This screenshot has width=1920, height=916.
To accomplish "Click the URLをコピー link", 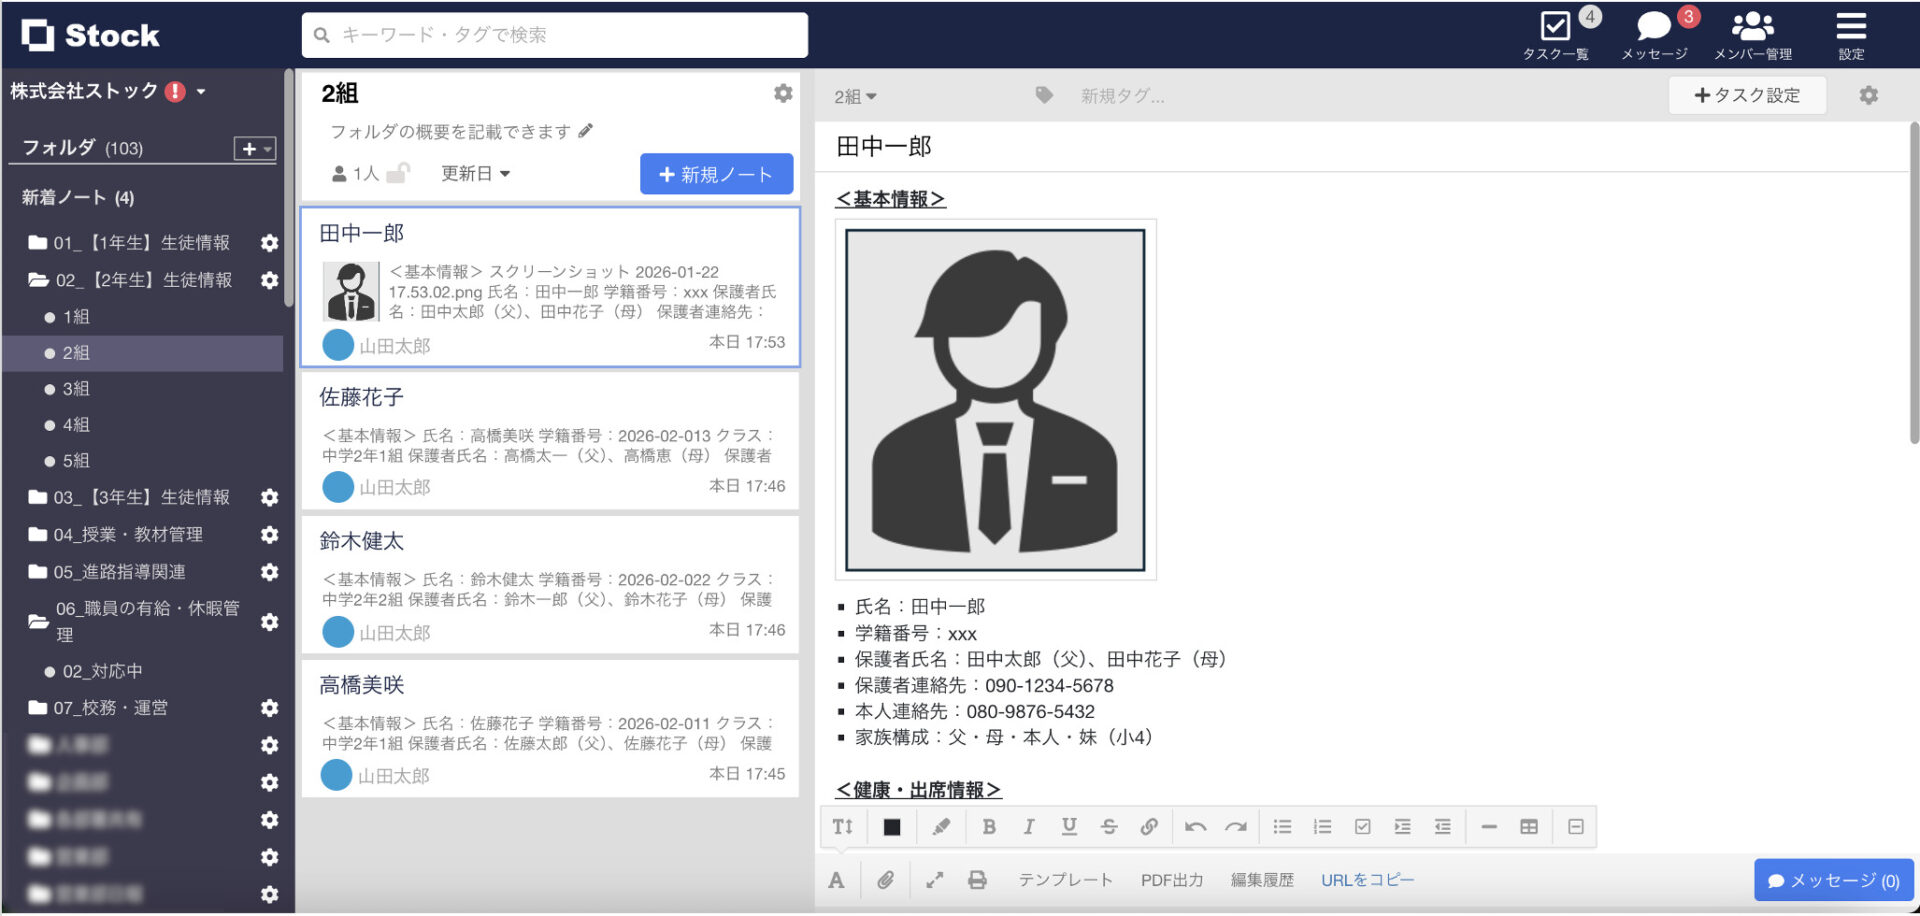I will [1367, 880].
